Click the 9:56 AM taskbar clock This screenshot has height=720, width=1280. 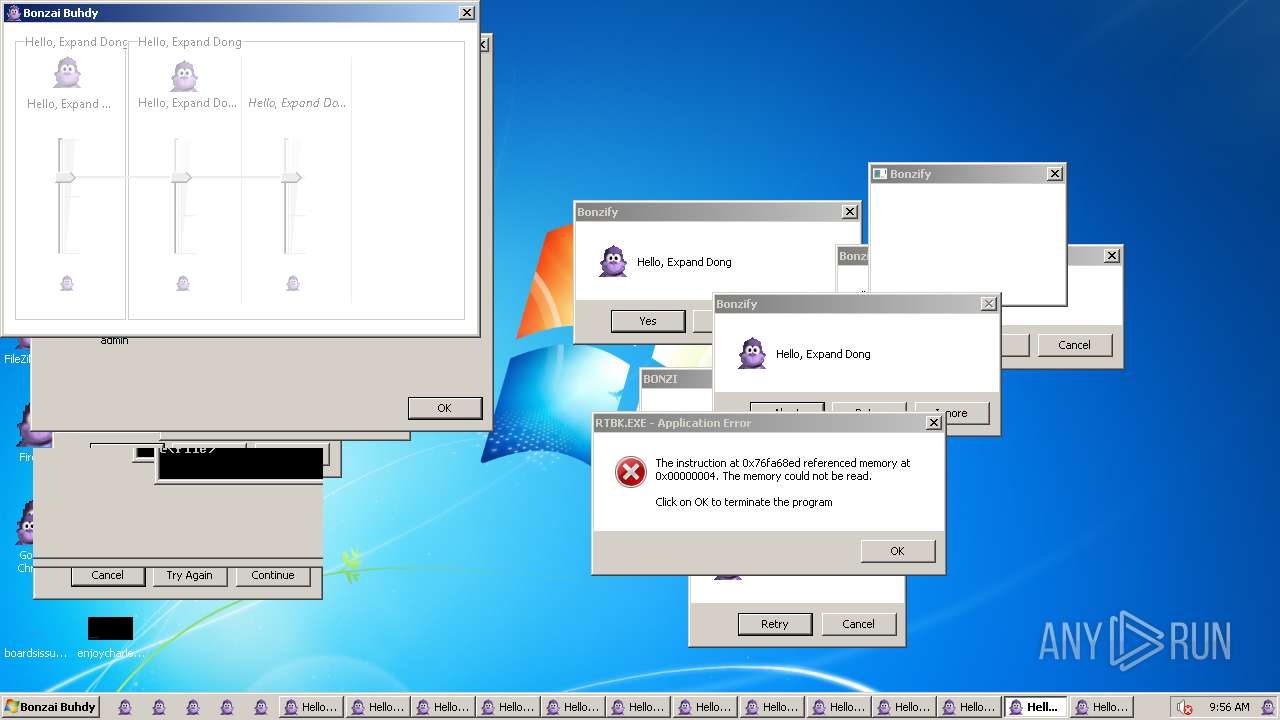[x=1229, y=707]
